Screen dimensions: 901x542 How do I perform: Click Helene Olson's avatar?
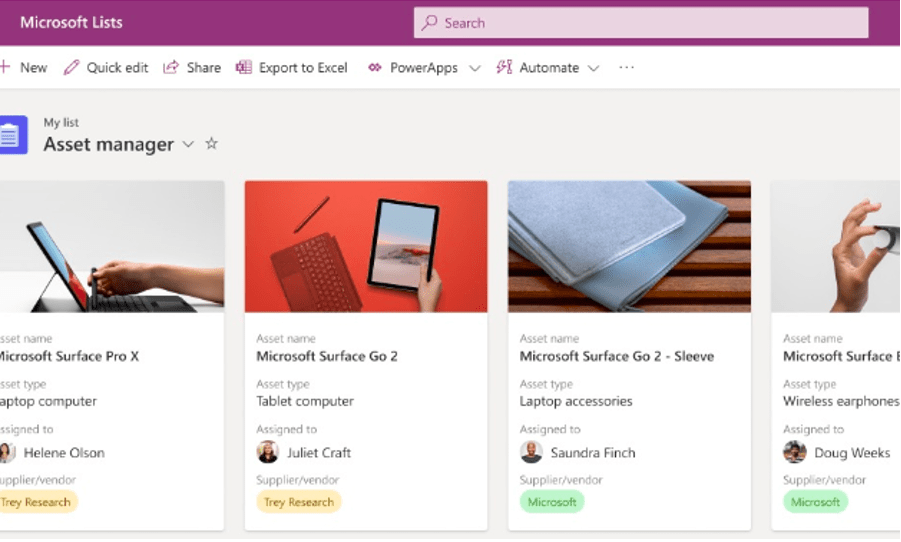click(7, 452)
